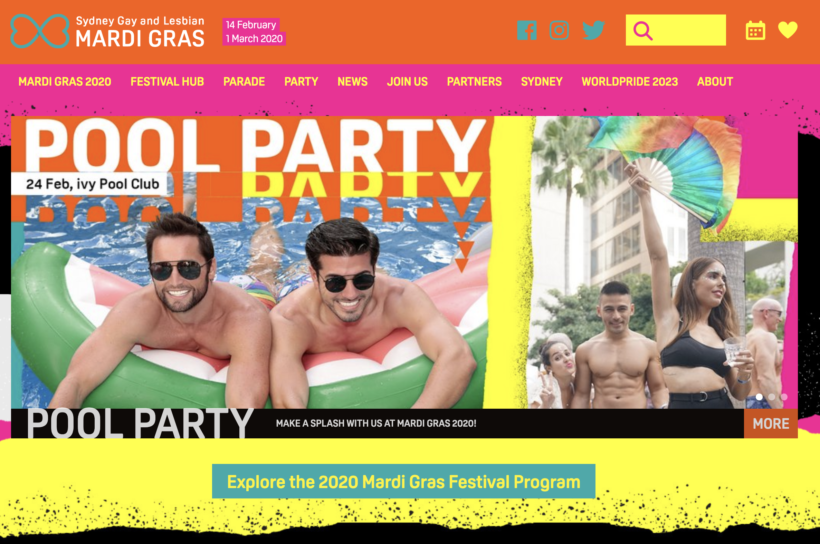Open the Facebook social icon
This screenshot has width=820, height=544.
coord(527,30)
